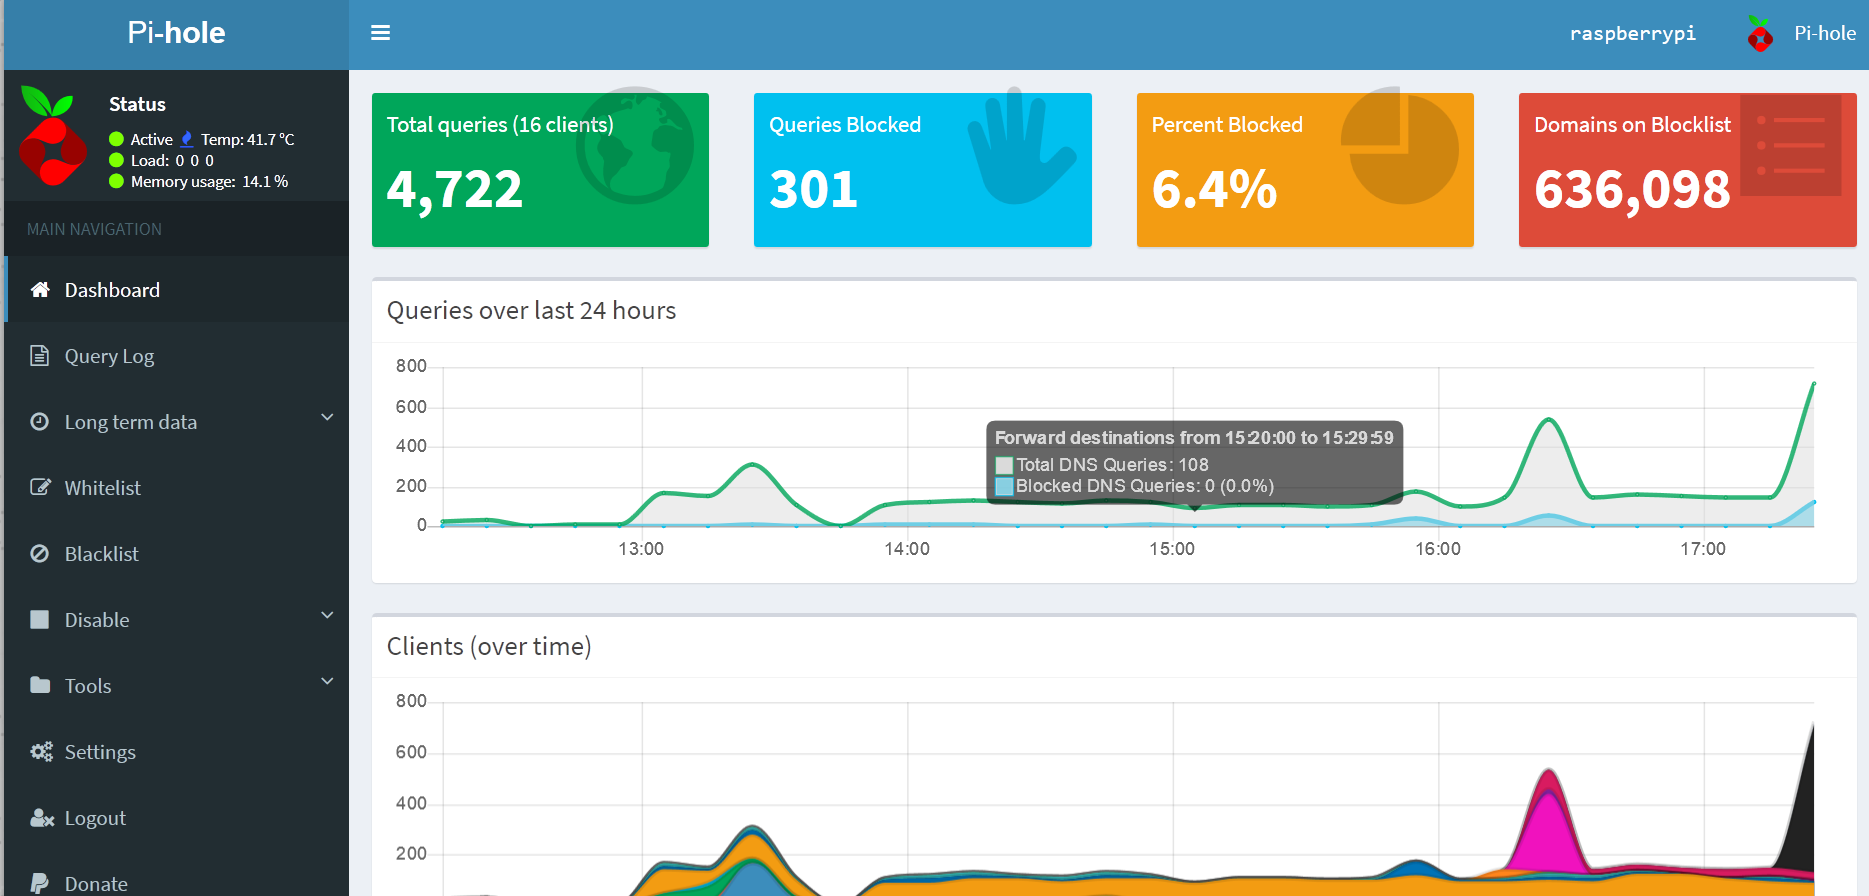Click the green Load status dot
The image size is (1869, 896).
point(116,160)
